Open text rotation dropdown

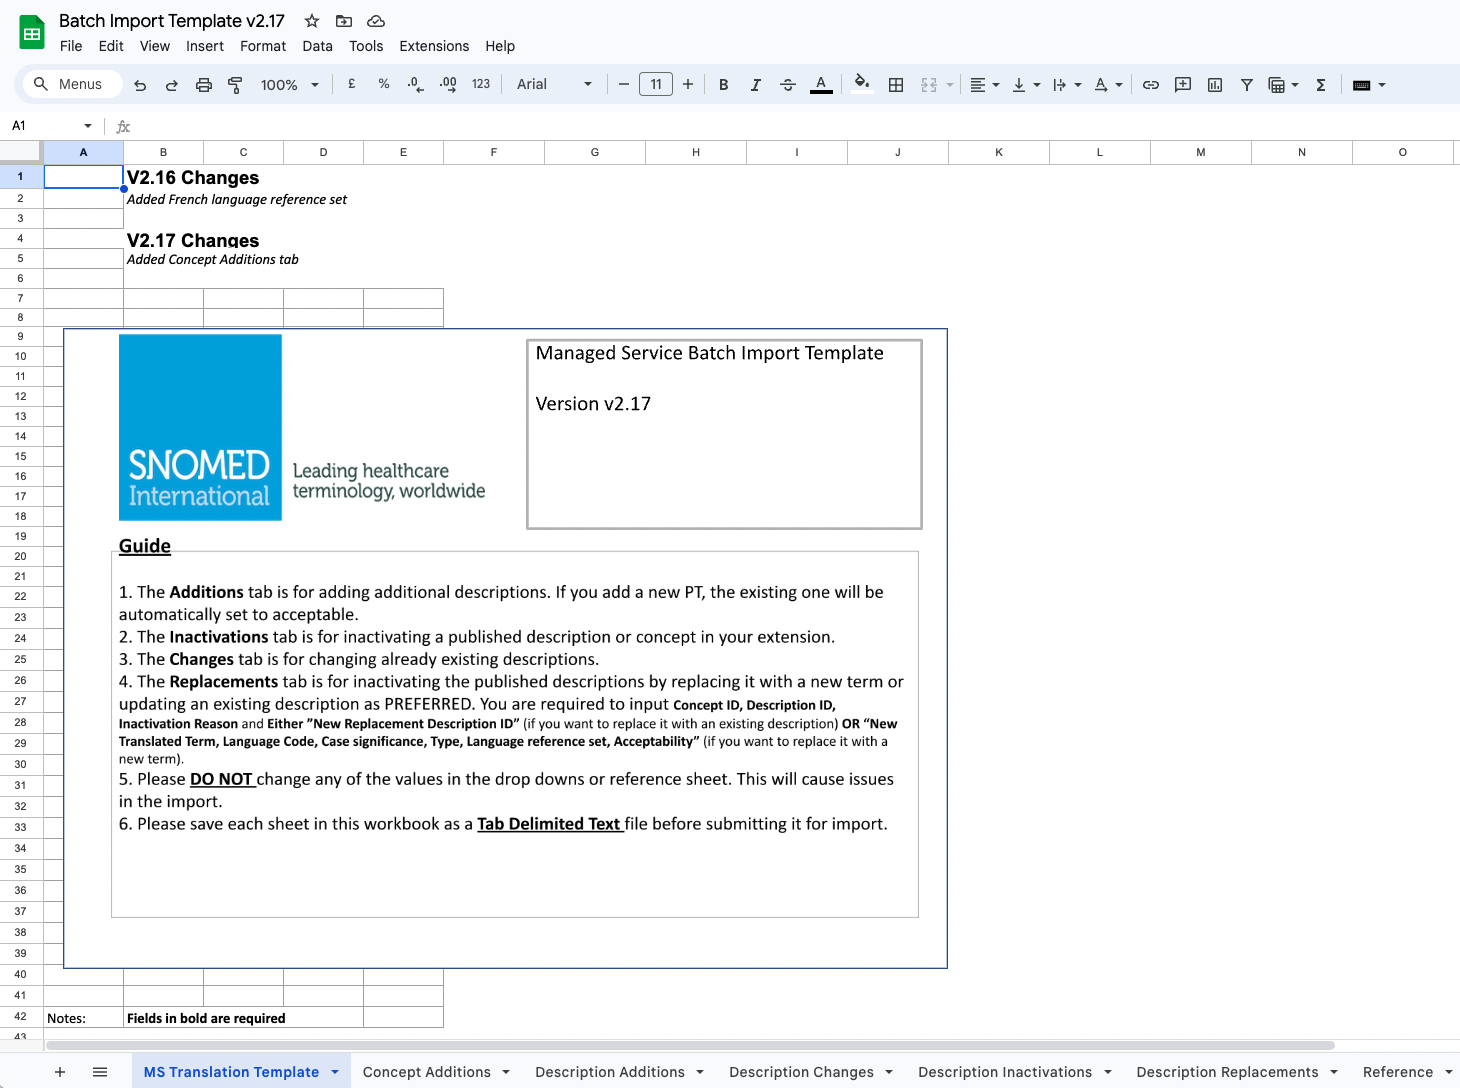[x=1108, y=85]
